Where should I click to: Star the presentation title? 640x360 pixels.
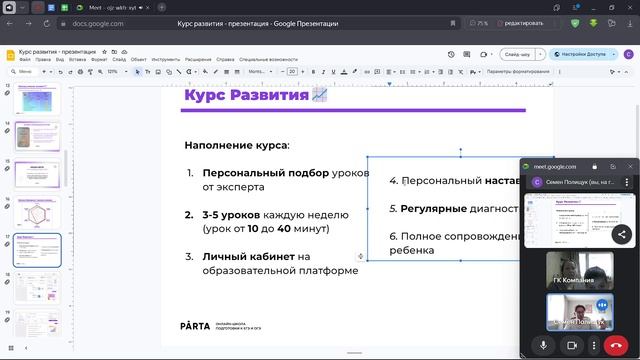click(x=104, y=52)
